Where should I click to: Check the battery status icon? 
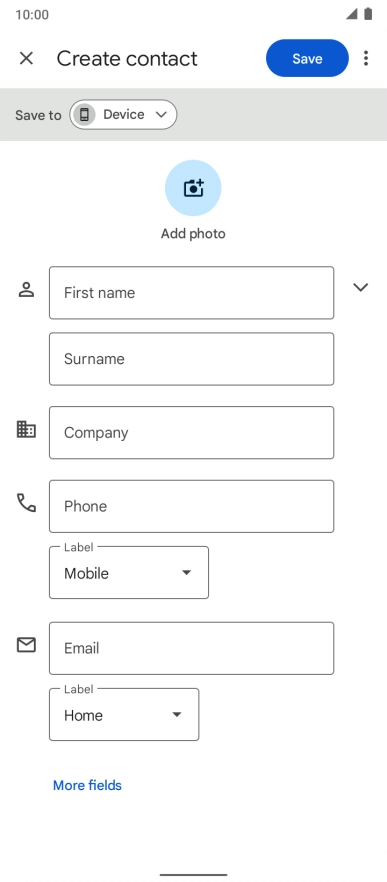[x=368, y=14]
